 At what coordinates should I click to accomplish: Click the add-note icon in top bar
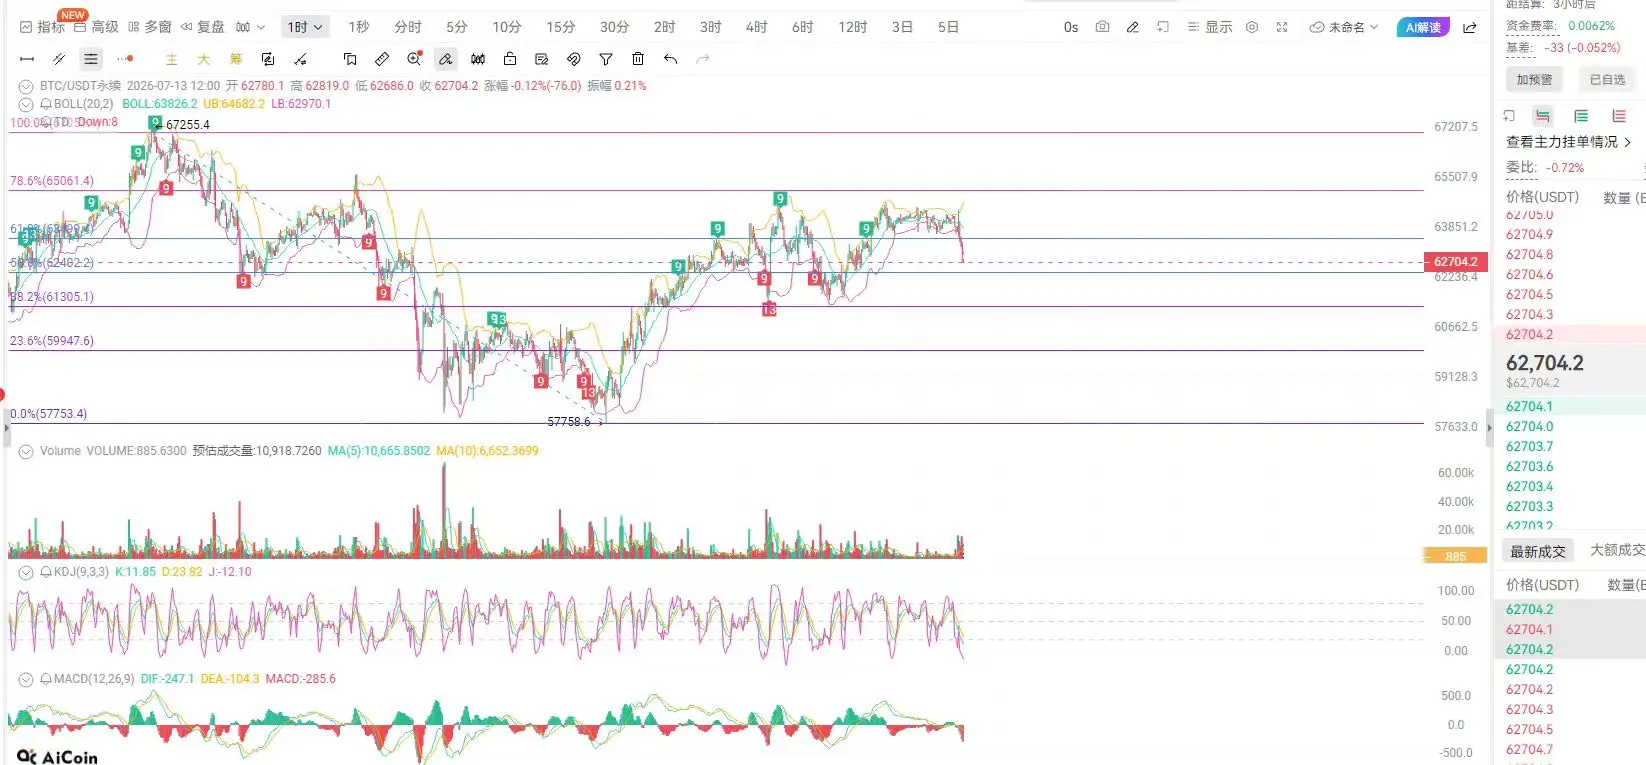pyautogui.click(x=1163, y=27)
